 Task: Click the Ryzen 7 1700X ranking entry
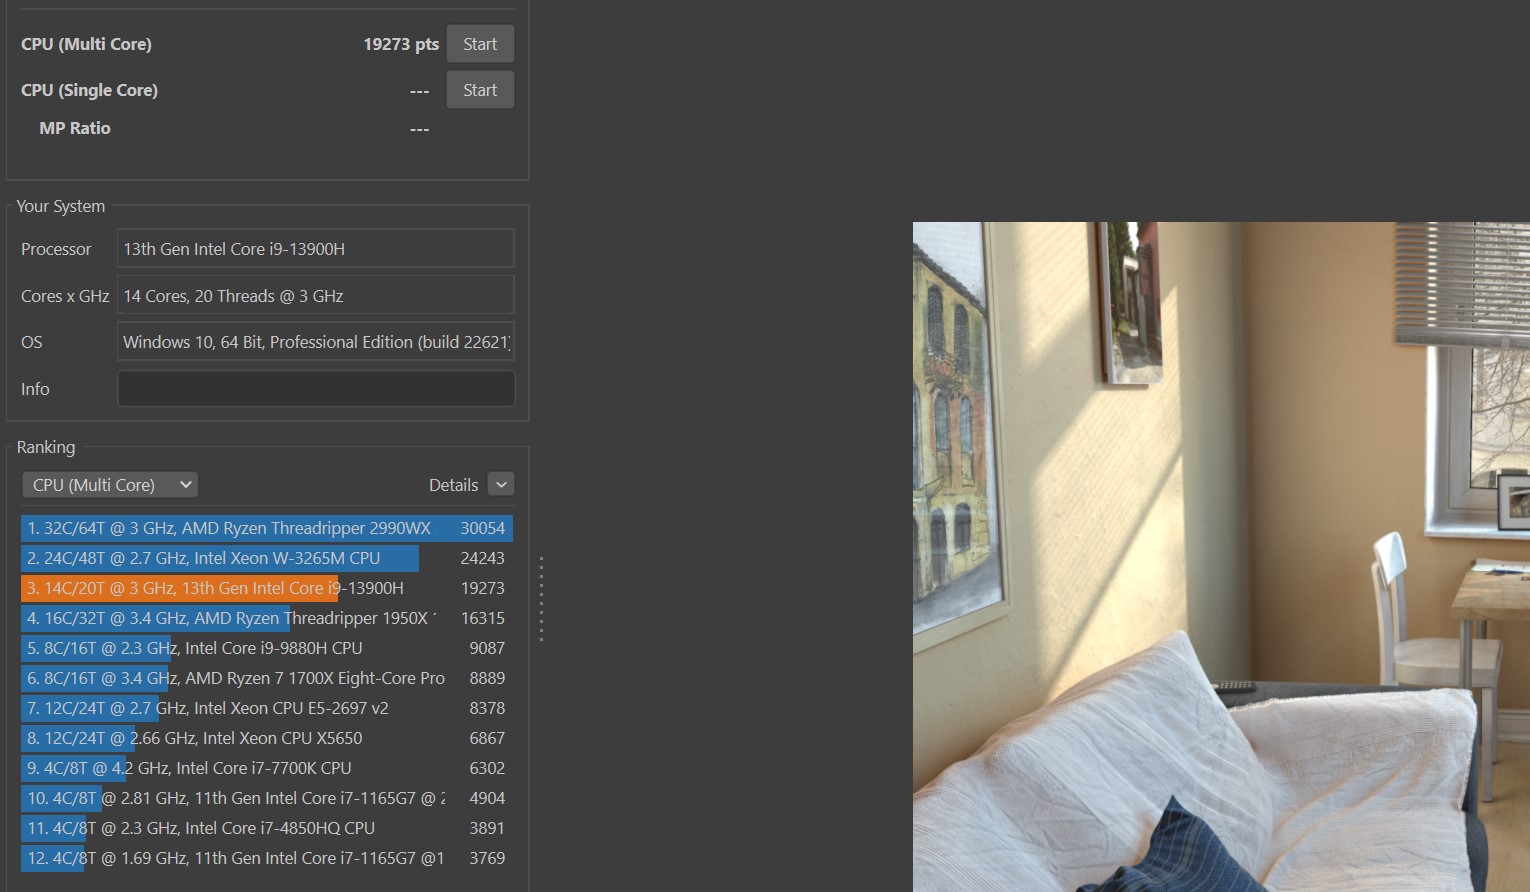pos(266,678)
